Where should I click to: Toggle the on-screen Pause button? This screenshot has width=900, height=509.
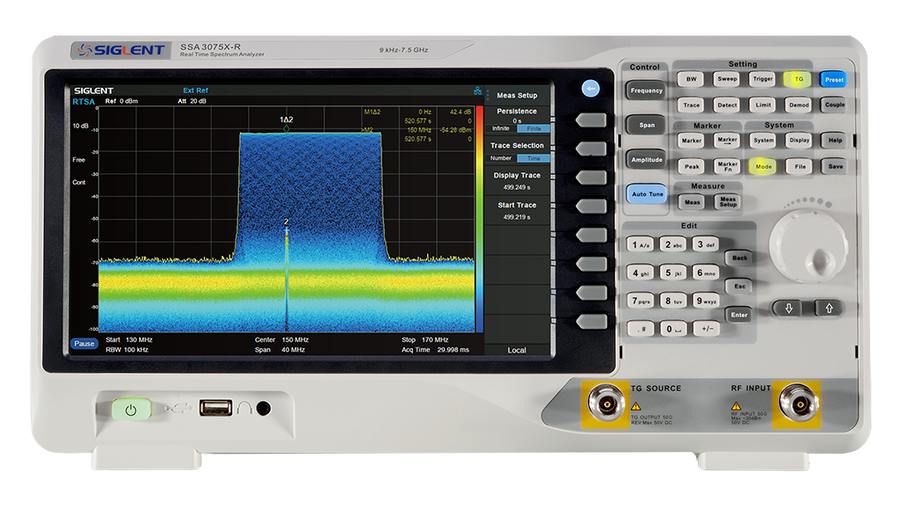click(x=84, y=344)
